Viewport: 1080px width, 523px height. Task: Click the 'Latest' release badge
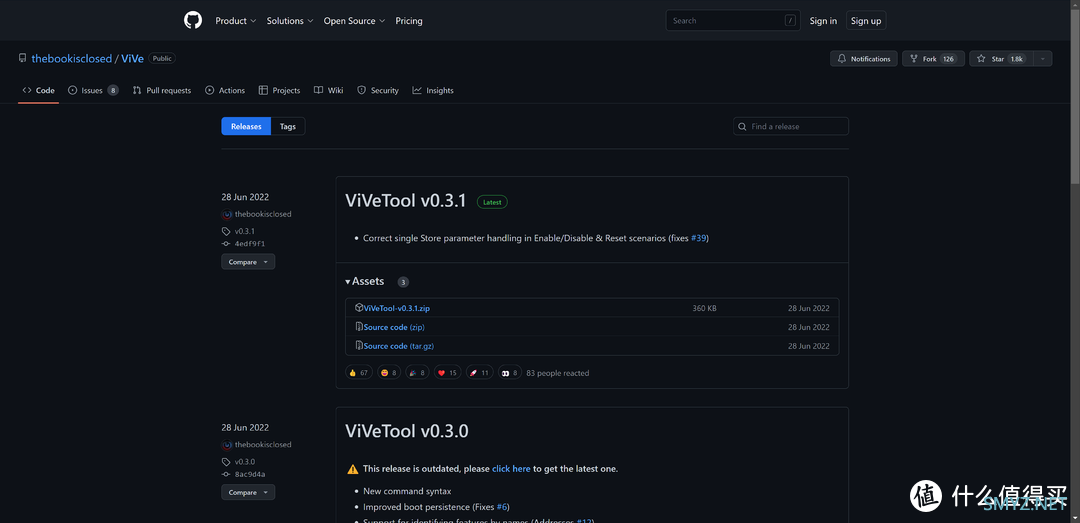click(x=492, y=203)
